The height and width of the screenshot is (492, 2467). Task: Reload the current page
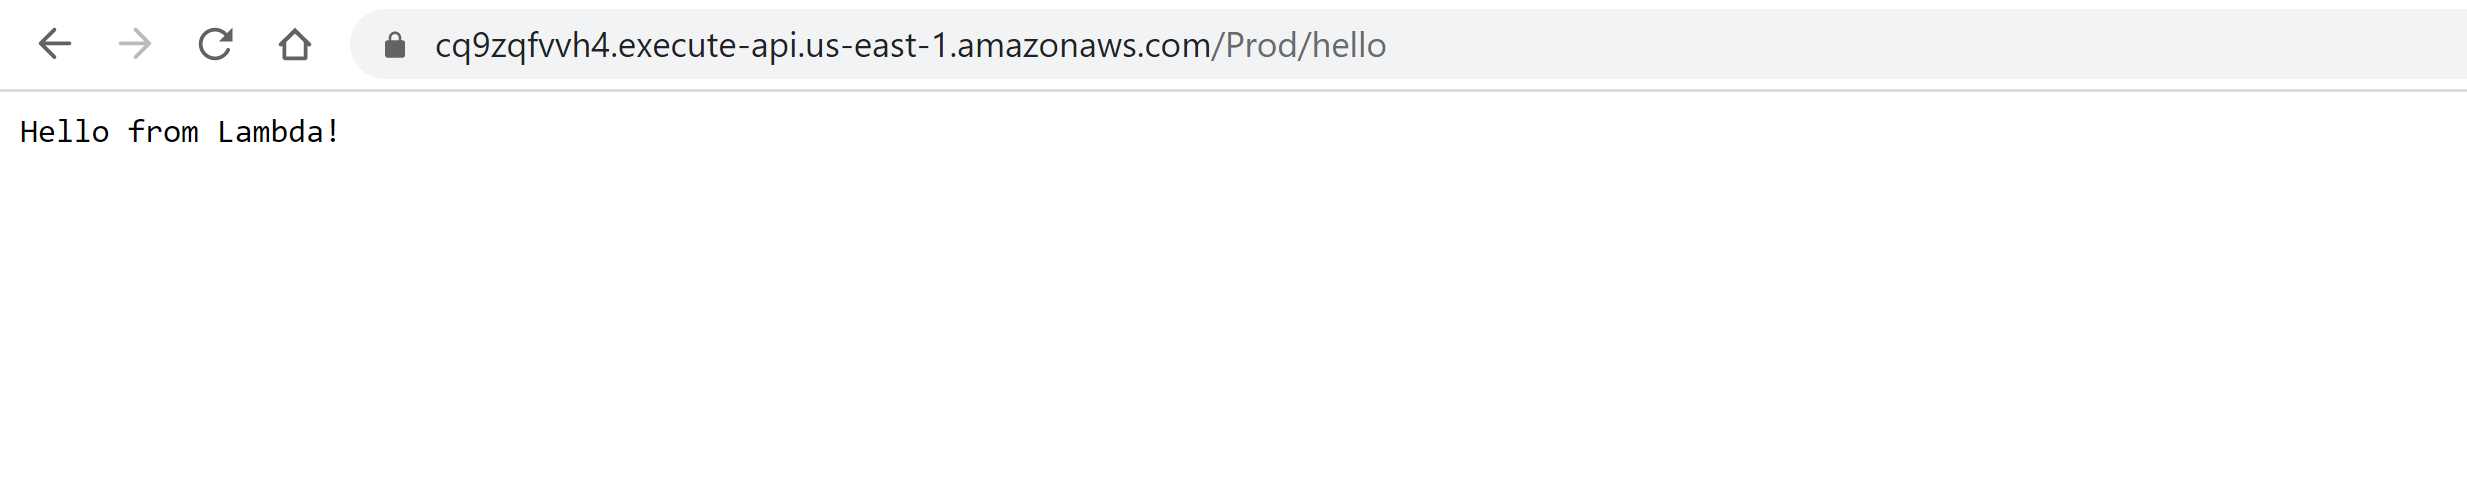(215, 44)
